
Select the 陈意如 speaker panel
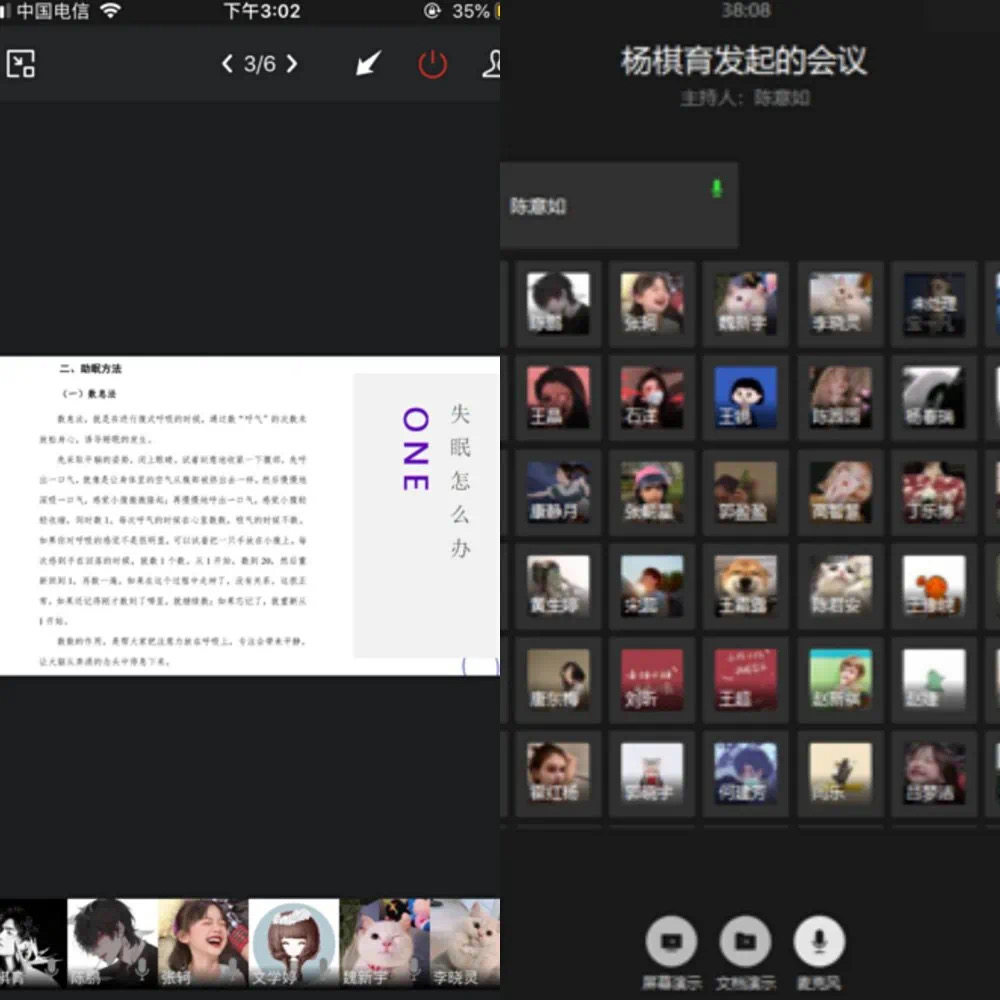(618, 205)
